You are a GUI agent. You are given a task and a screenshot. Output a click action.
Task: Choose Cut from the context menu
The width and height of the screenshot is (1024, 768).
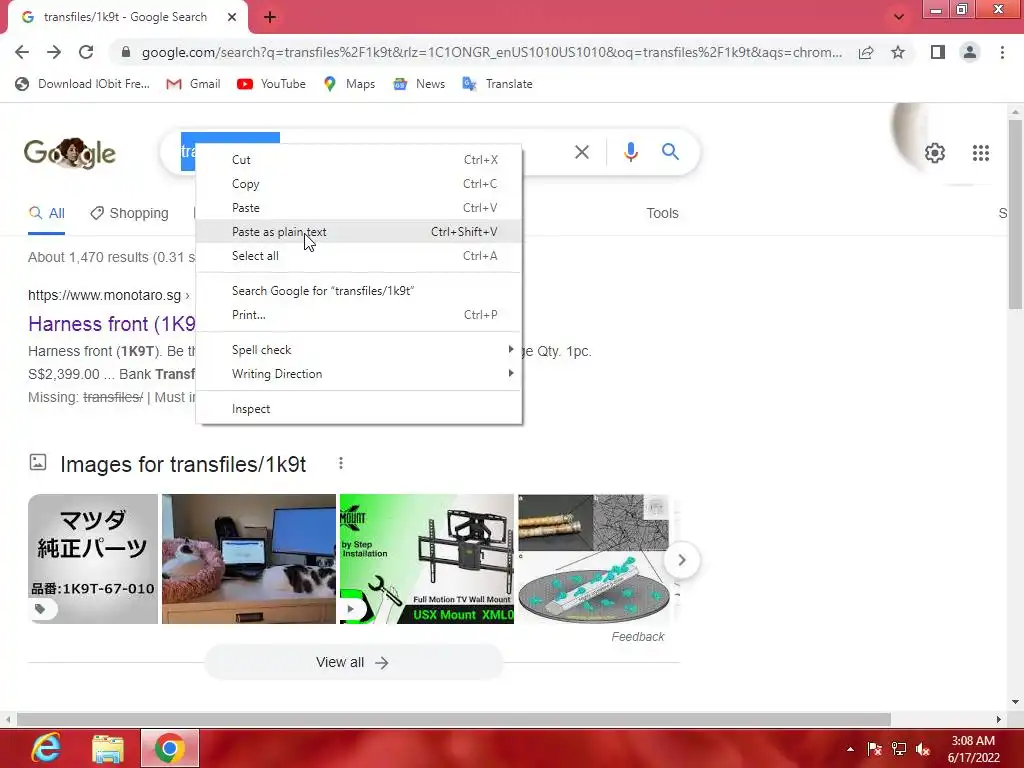pos(359,160)
